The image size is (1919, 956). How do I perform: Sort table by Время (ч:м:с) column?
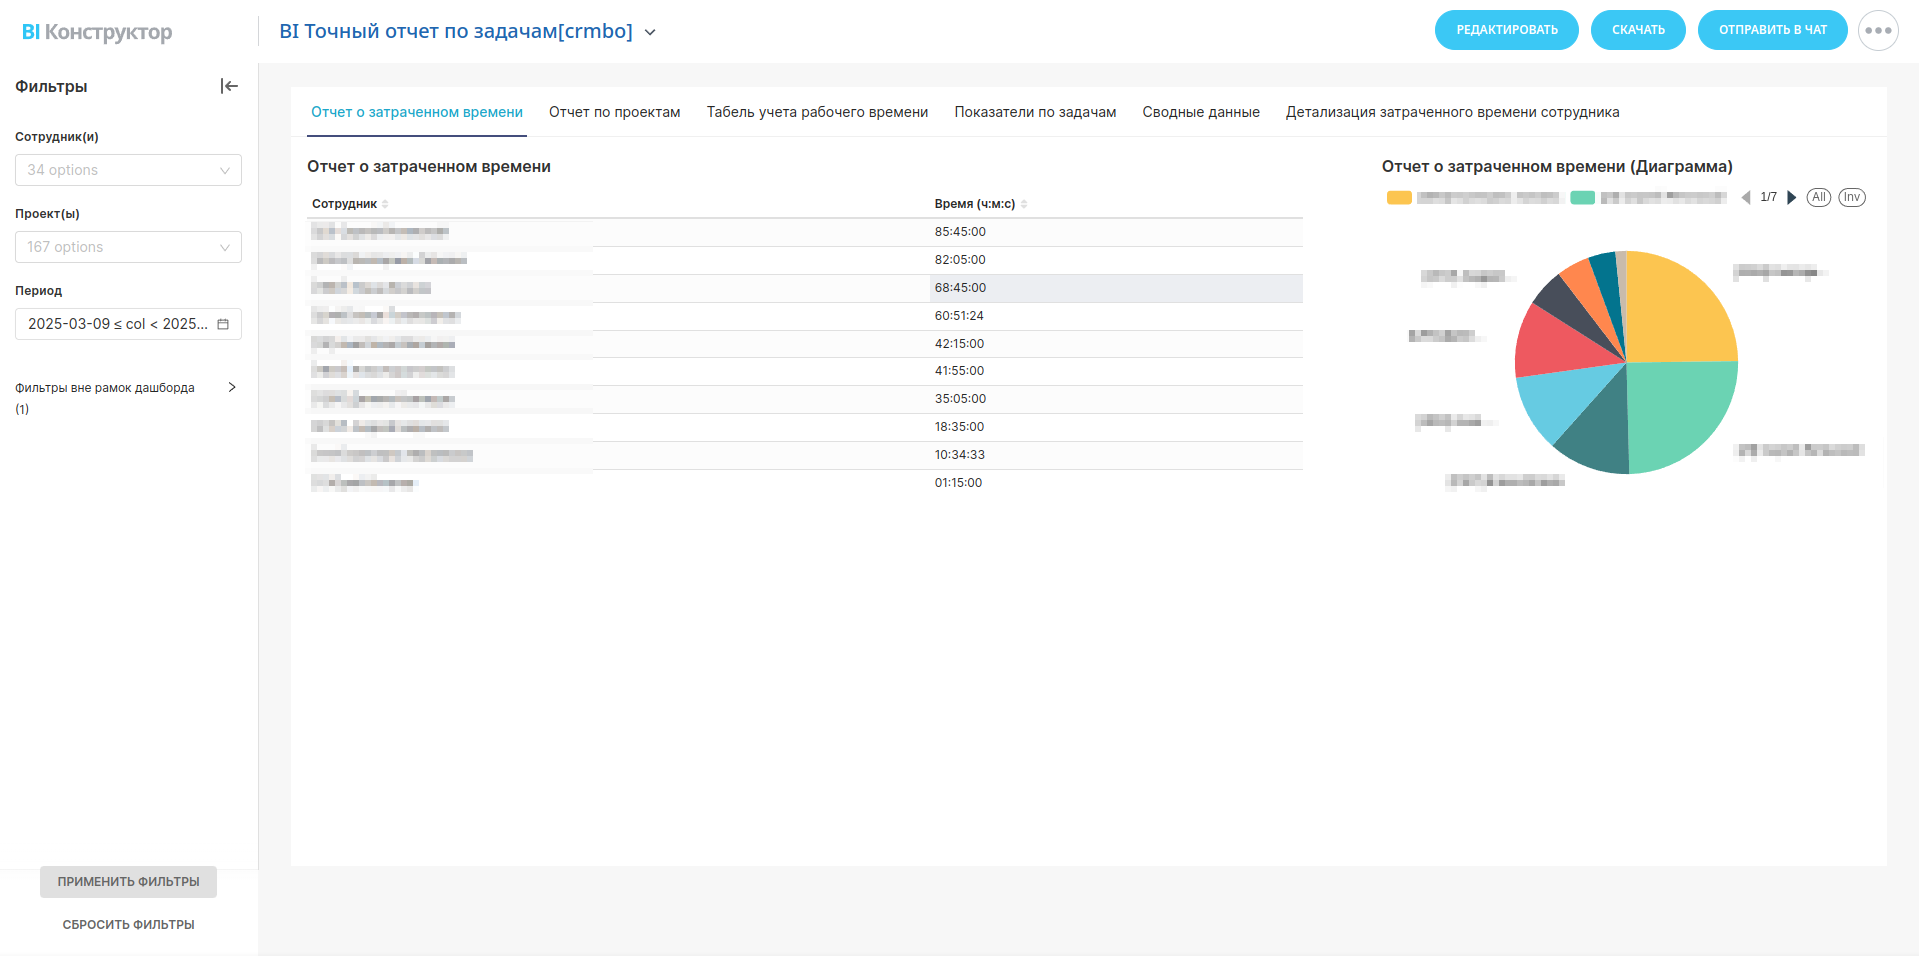coord(1023,204)
